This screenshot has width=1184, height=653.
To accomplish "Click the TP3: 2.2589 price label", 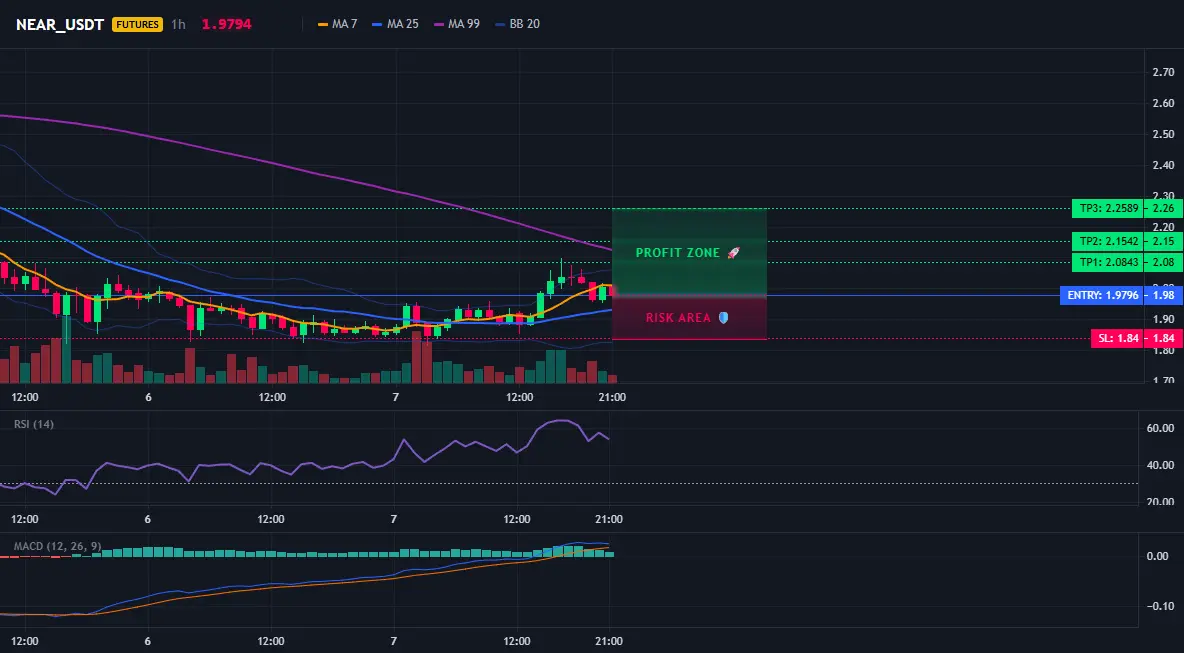I will (x=1109, y=208).
